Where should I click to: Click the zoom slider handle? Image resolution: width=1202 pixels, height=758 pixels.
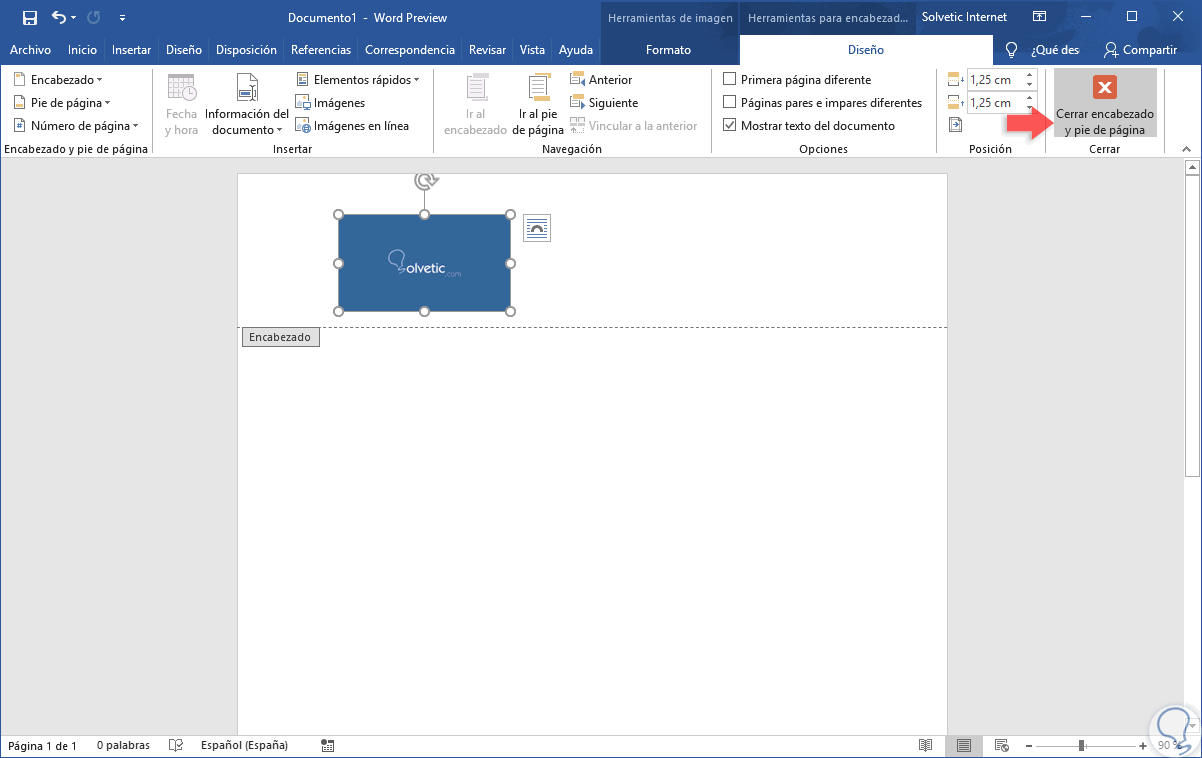tap(1081, 746)
